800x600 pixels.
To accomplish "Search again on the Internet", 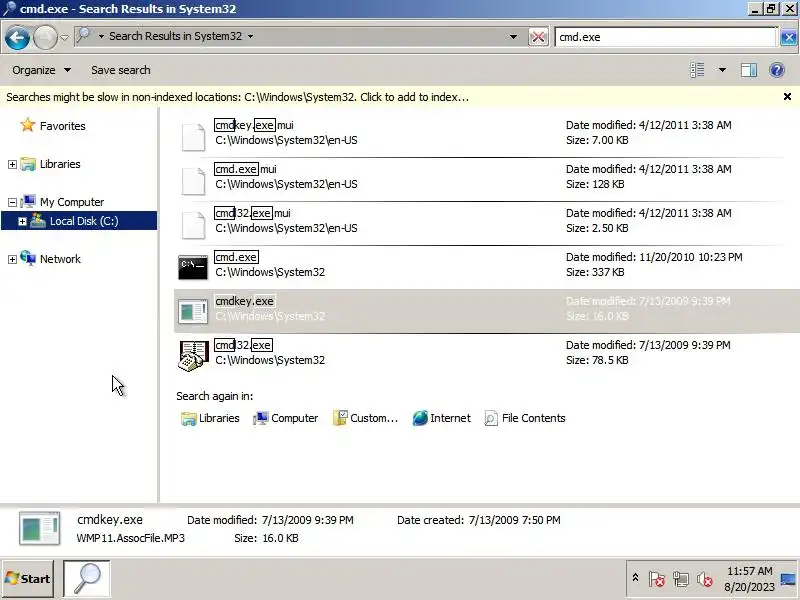I will pos(442,418).
